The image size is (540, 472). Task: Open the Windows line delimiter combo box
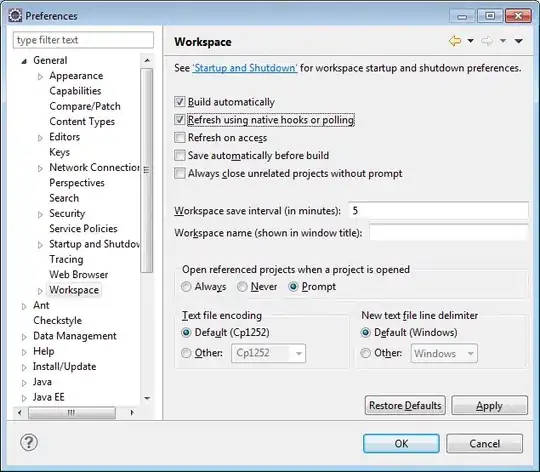click(x=444, y=353)
